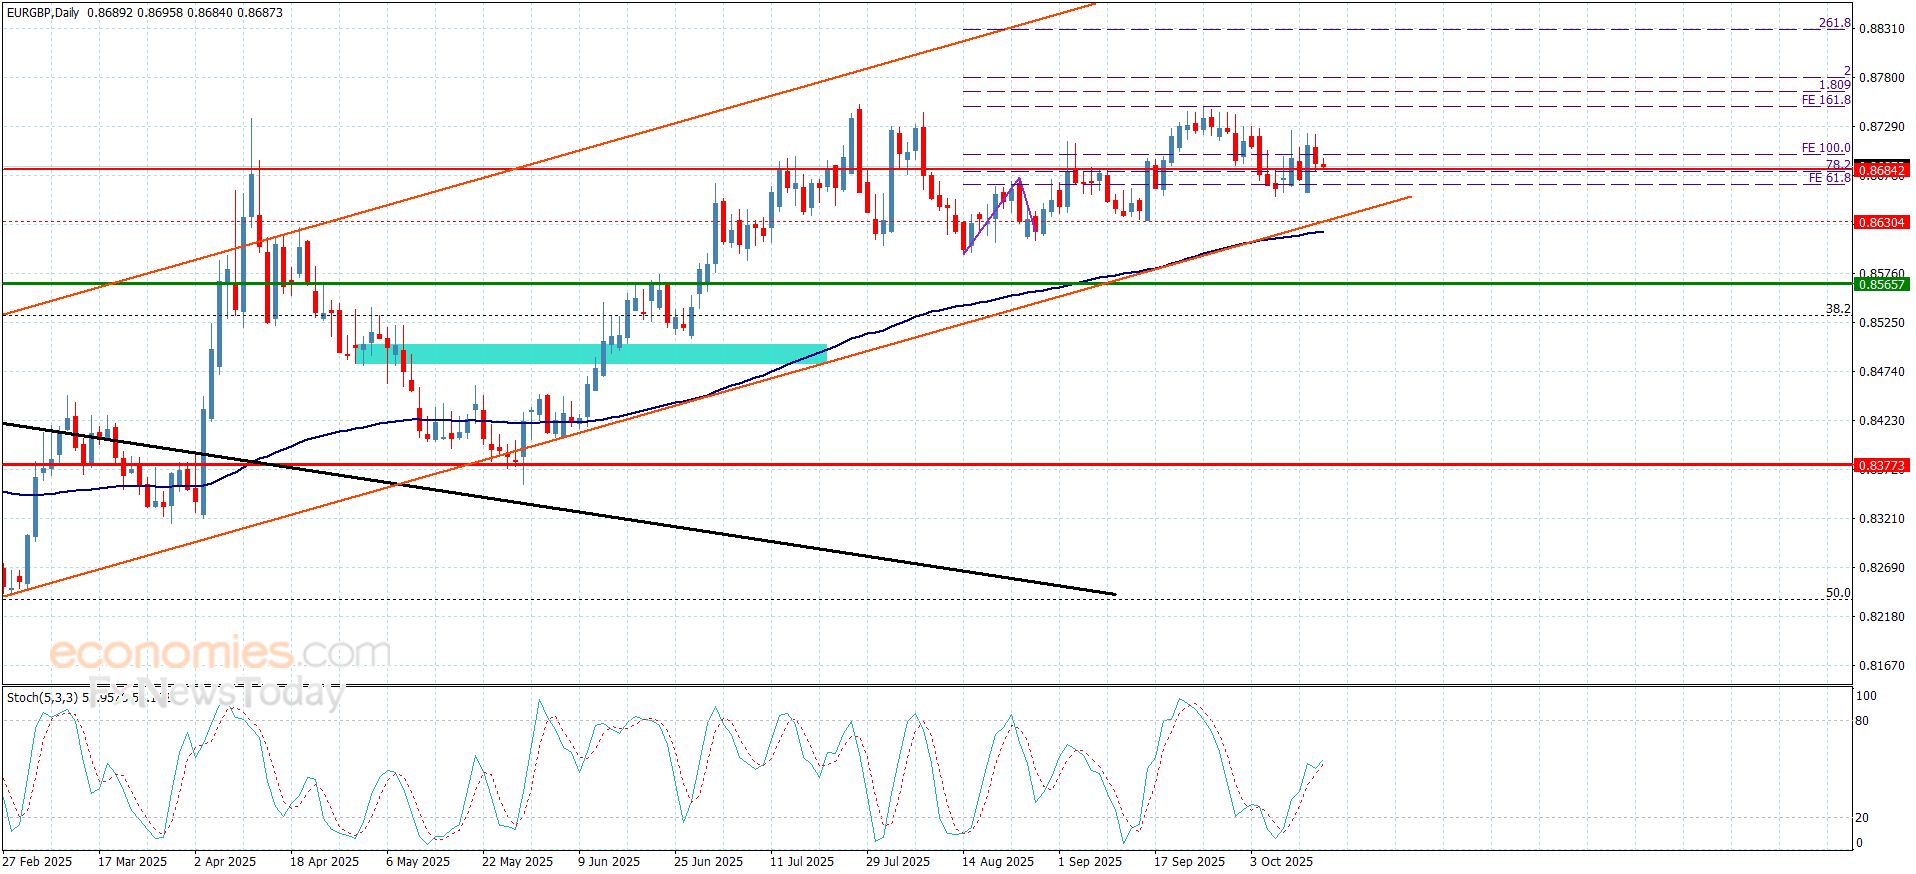This screenshot has width=1916, height=874.
Task: Click the FE 100.0 Fibonacci label
Action: click(x=1825, y=148)
